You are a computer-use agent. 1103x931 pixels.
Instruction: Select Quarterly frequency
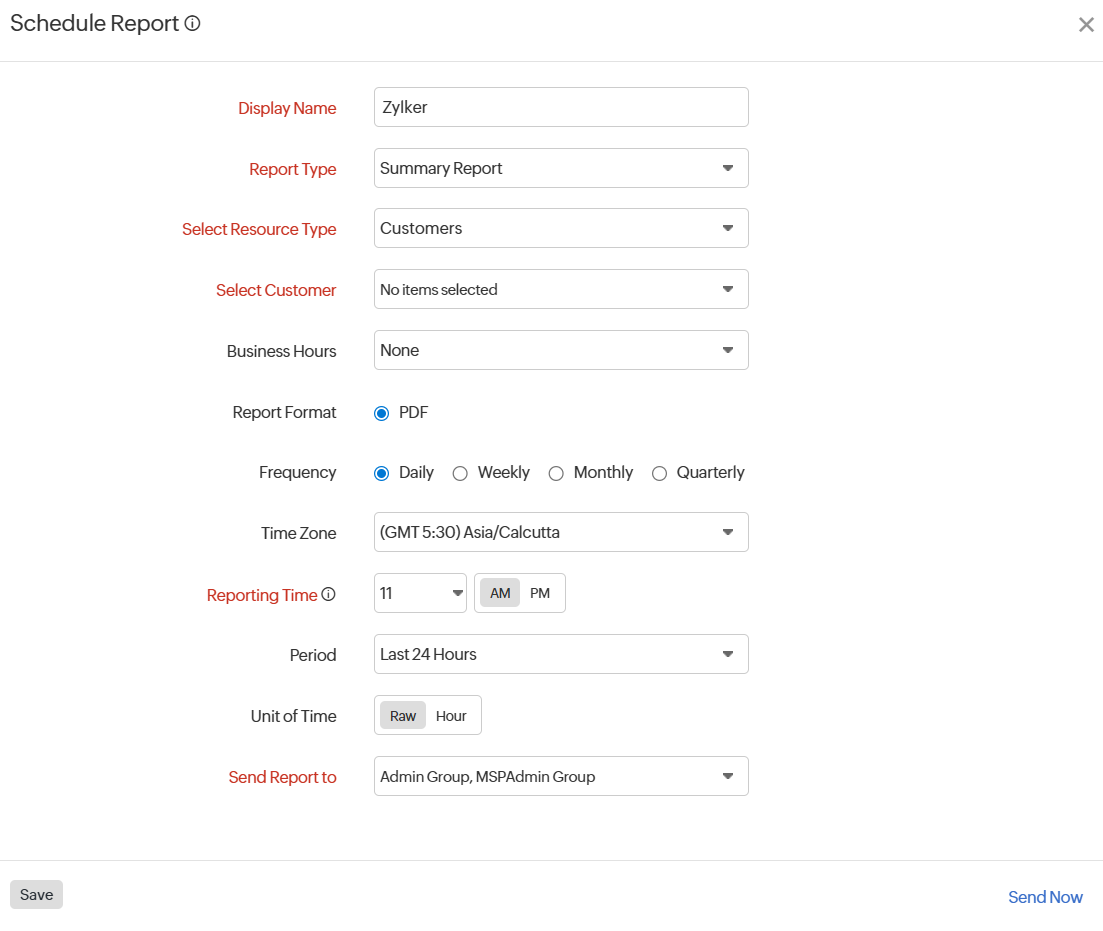(x=660, y=473)
